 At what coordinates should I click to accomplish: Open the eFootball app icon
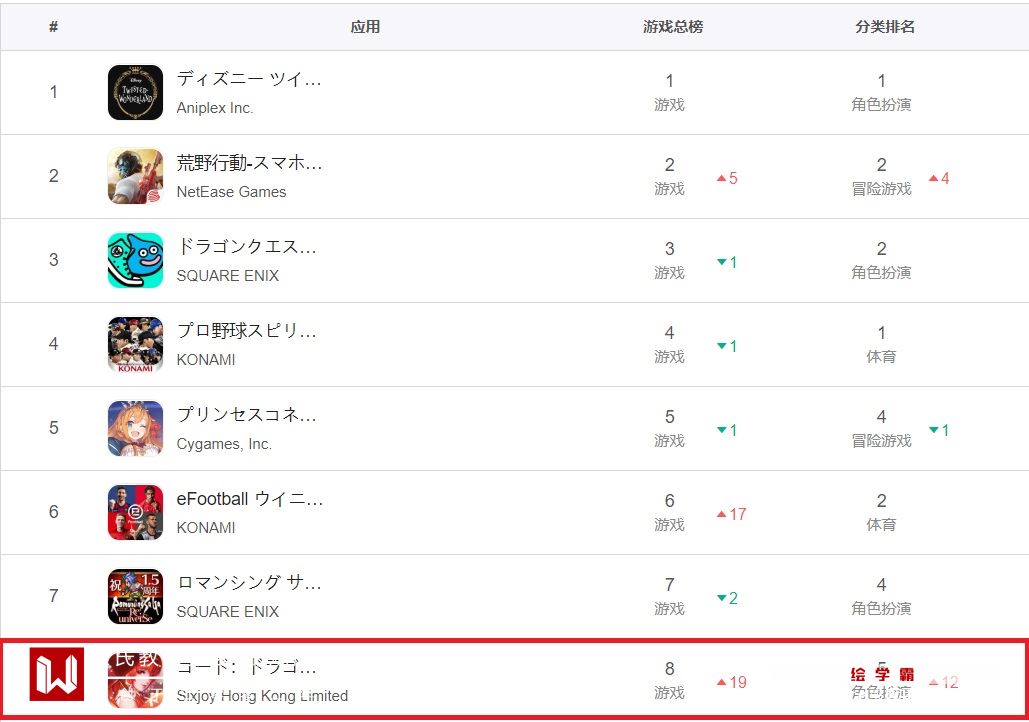click(135, 512)
